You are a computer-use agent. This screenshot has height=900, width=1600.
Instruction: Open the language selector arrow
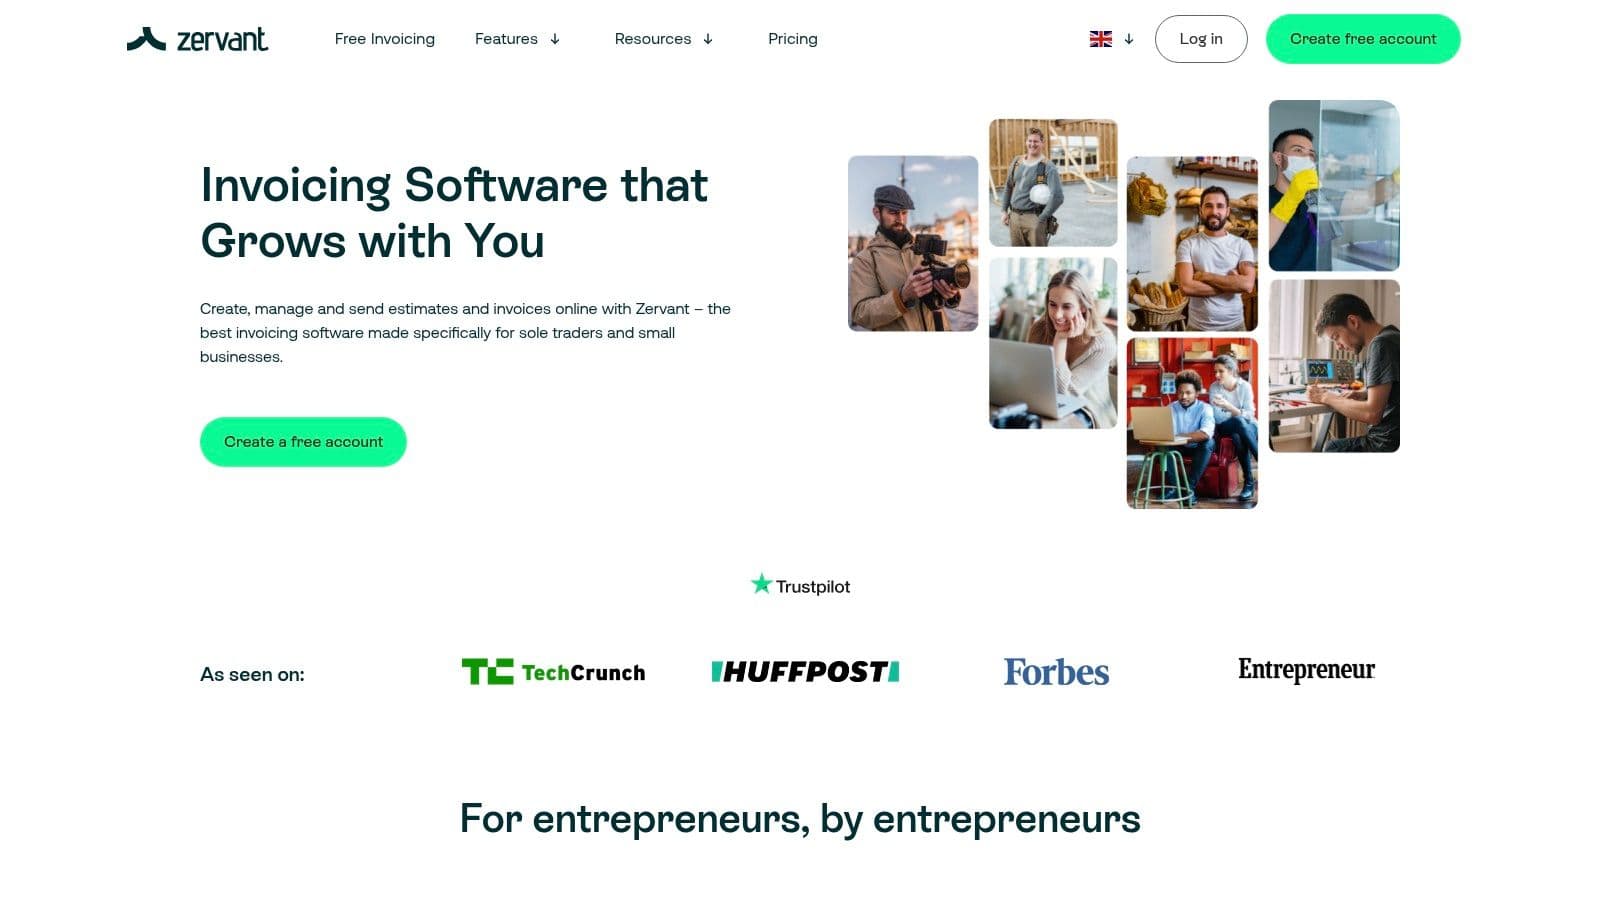pos(1129,39)
